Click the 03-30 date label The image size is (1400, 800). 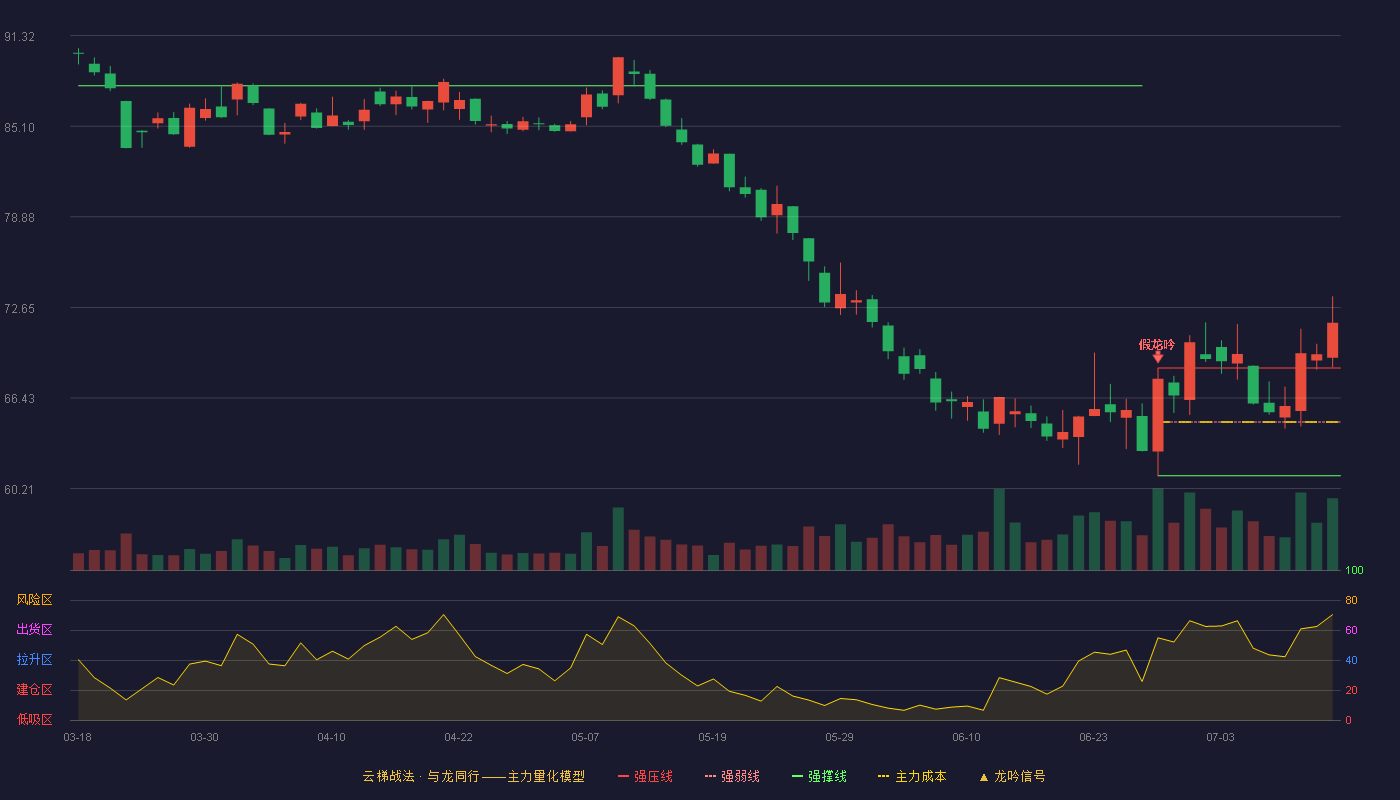204,737
